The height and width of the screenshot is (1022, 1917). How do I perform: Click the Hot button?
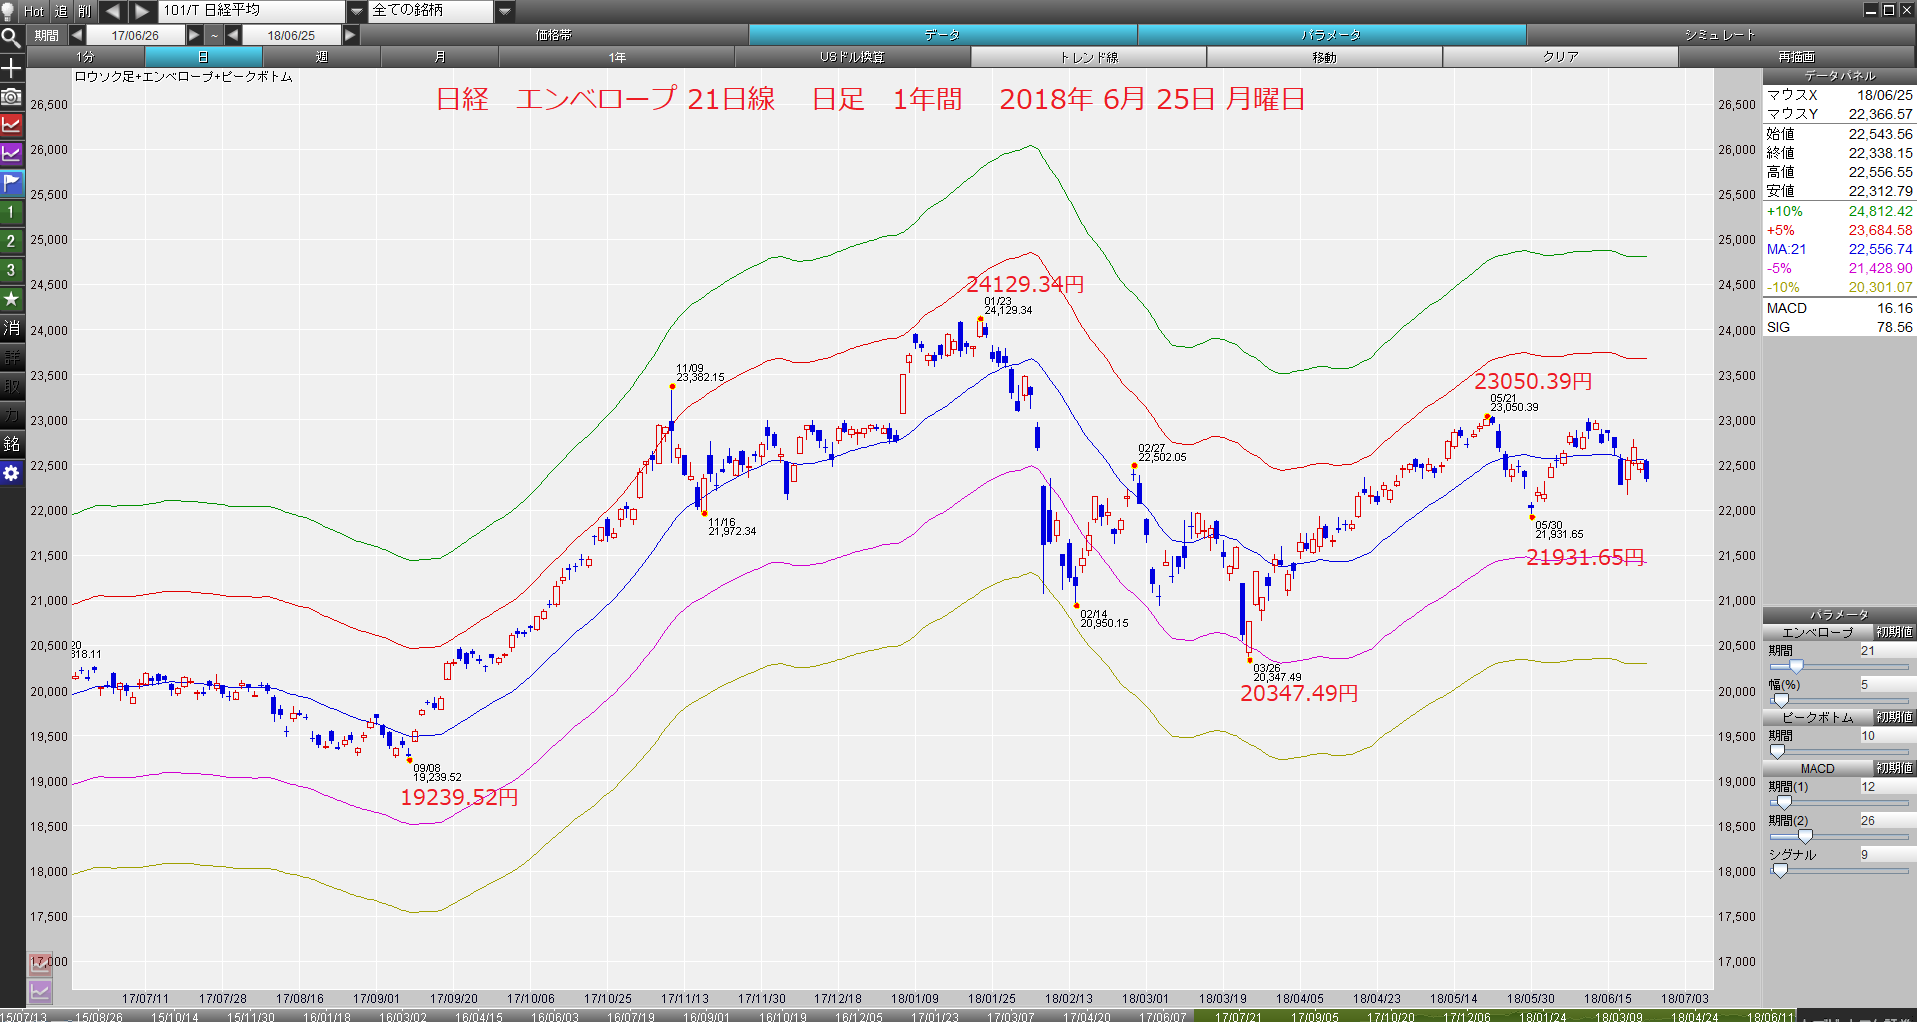pyautogui.click(x=34, y=11)
